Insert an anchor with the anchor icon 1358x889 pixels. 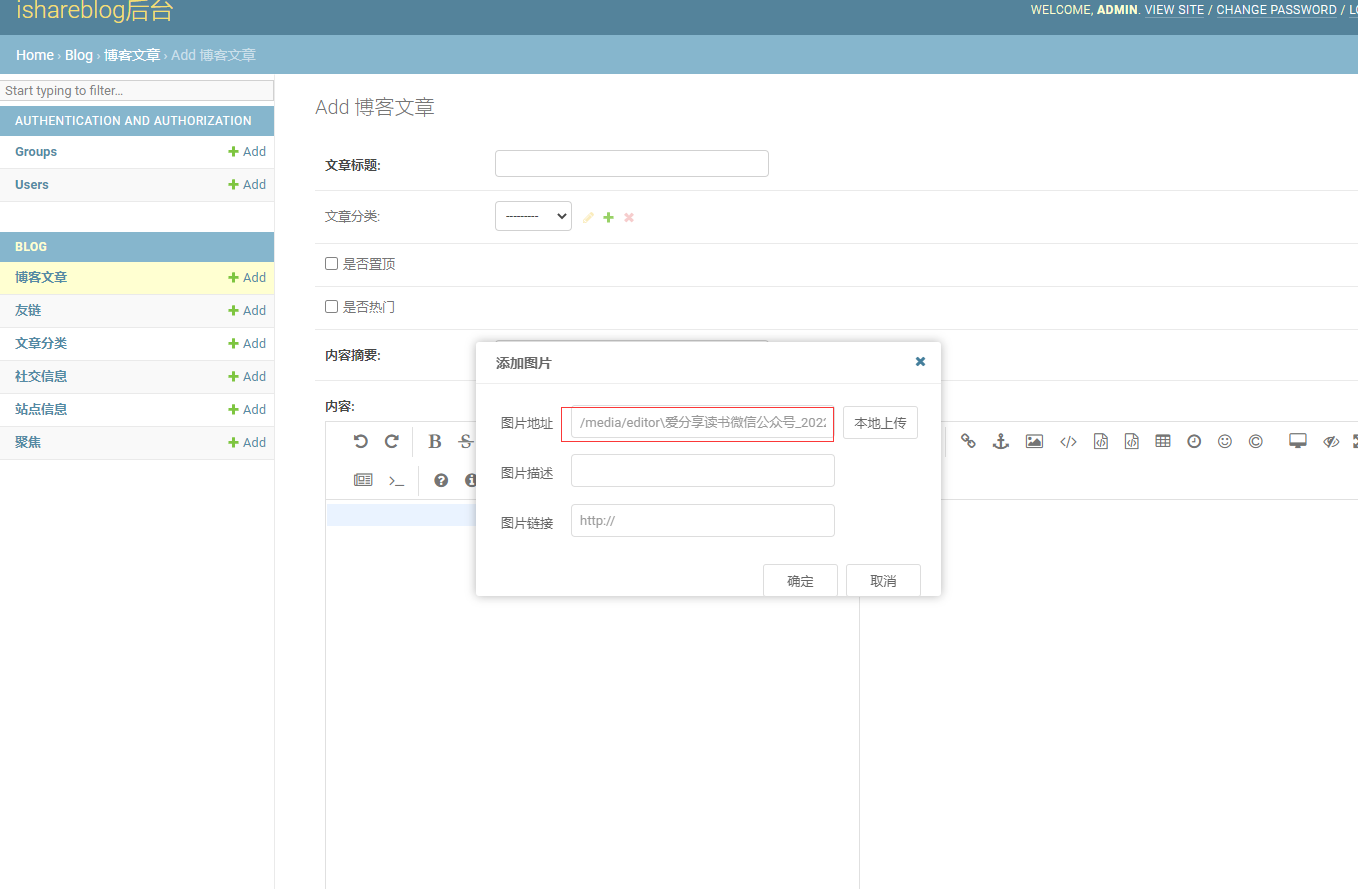[x=1000, y=441]
